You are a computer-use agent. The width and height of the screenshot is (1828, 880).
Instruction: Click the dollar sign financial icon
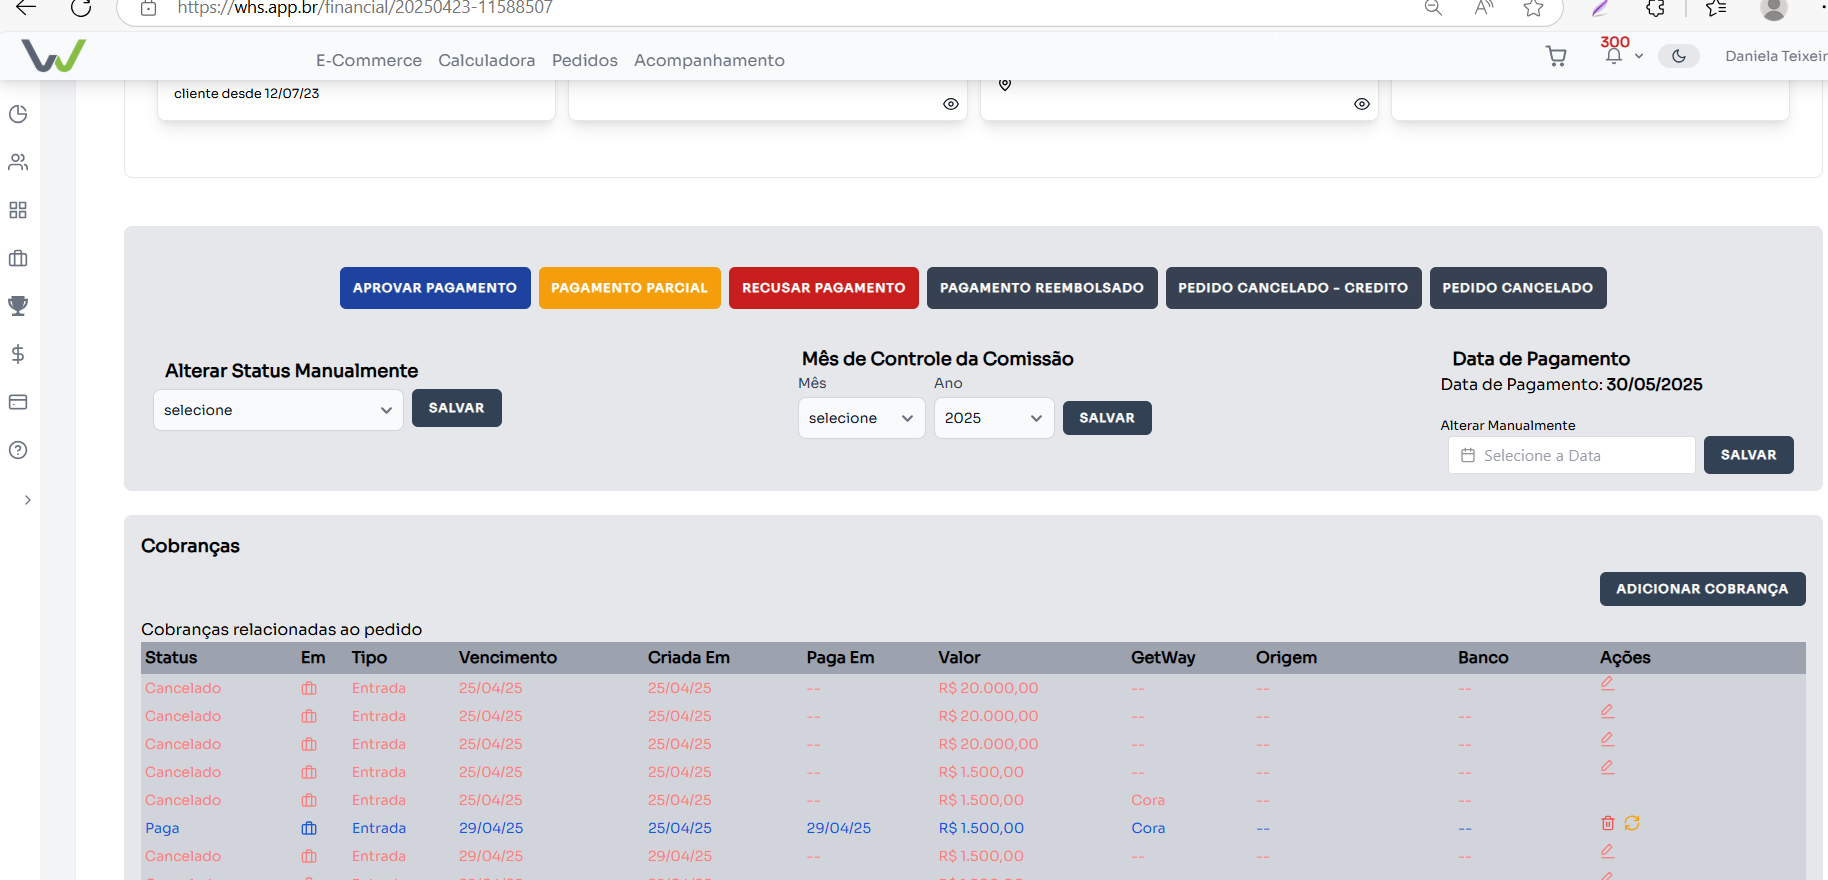18,354
